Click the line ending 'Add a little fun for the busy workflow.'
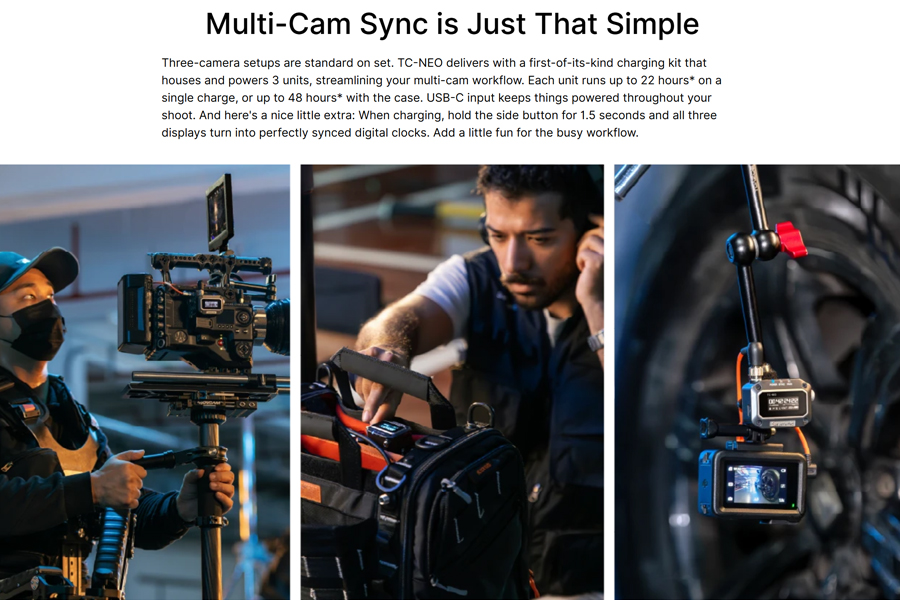 tap(399, 133)
